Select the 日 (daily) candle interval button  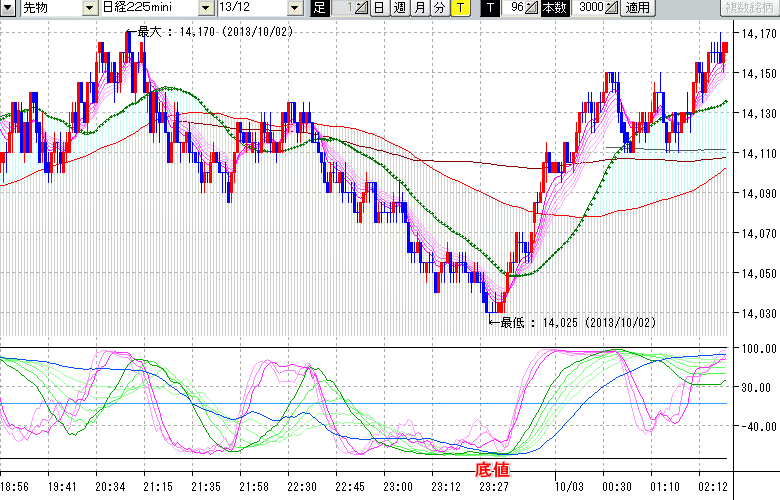pyautogui.click(x=379, y=8)
